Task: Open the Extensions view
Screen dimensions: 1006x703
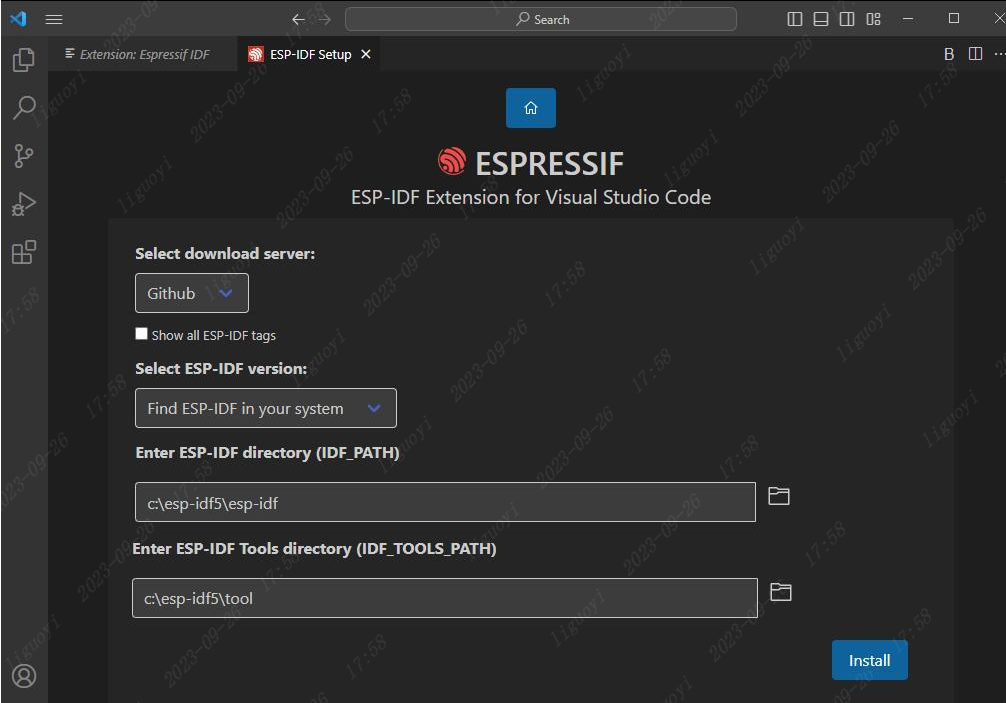Action: point(24,252)
